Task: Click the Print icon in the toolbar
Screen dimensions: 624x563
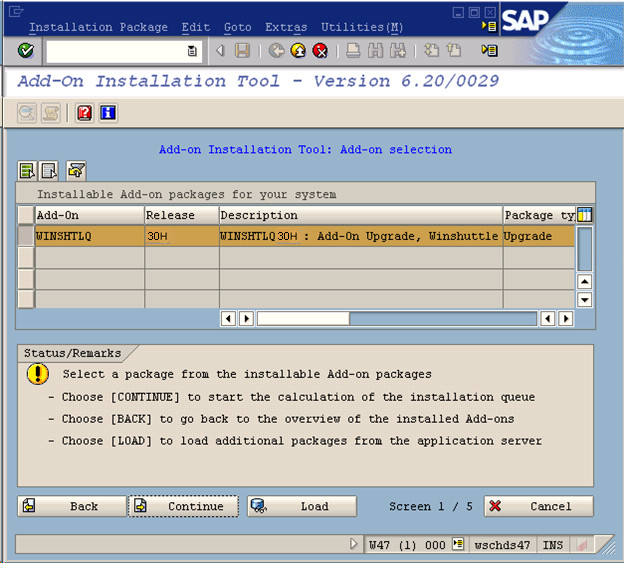Action: click(353, 51)
